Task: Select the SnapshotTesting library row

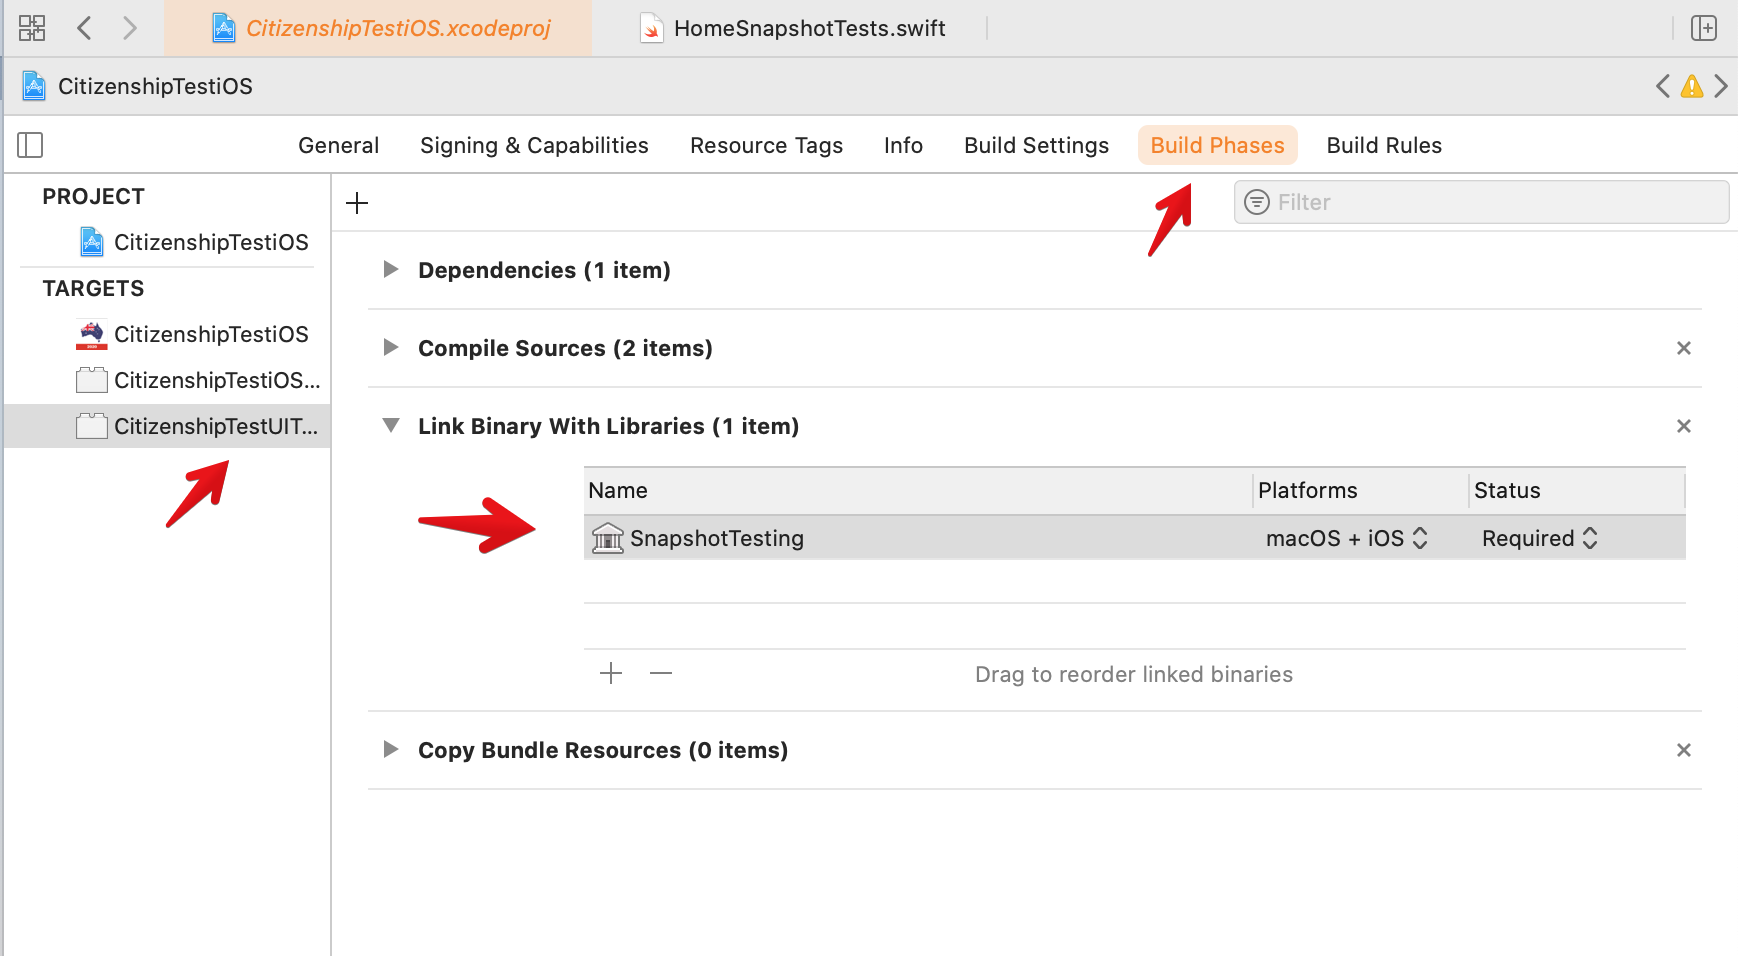Action: tap(1134, 538)
